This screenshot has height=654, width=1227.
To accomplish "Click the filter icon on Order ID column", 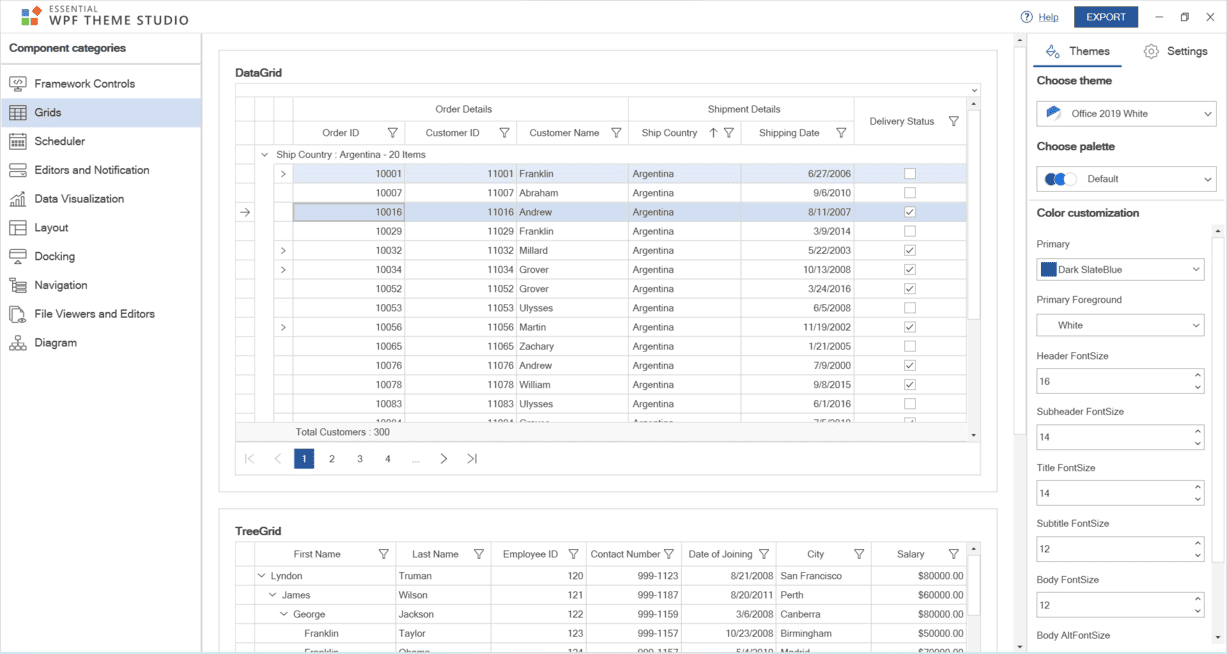I will tap(393, 132).
